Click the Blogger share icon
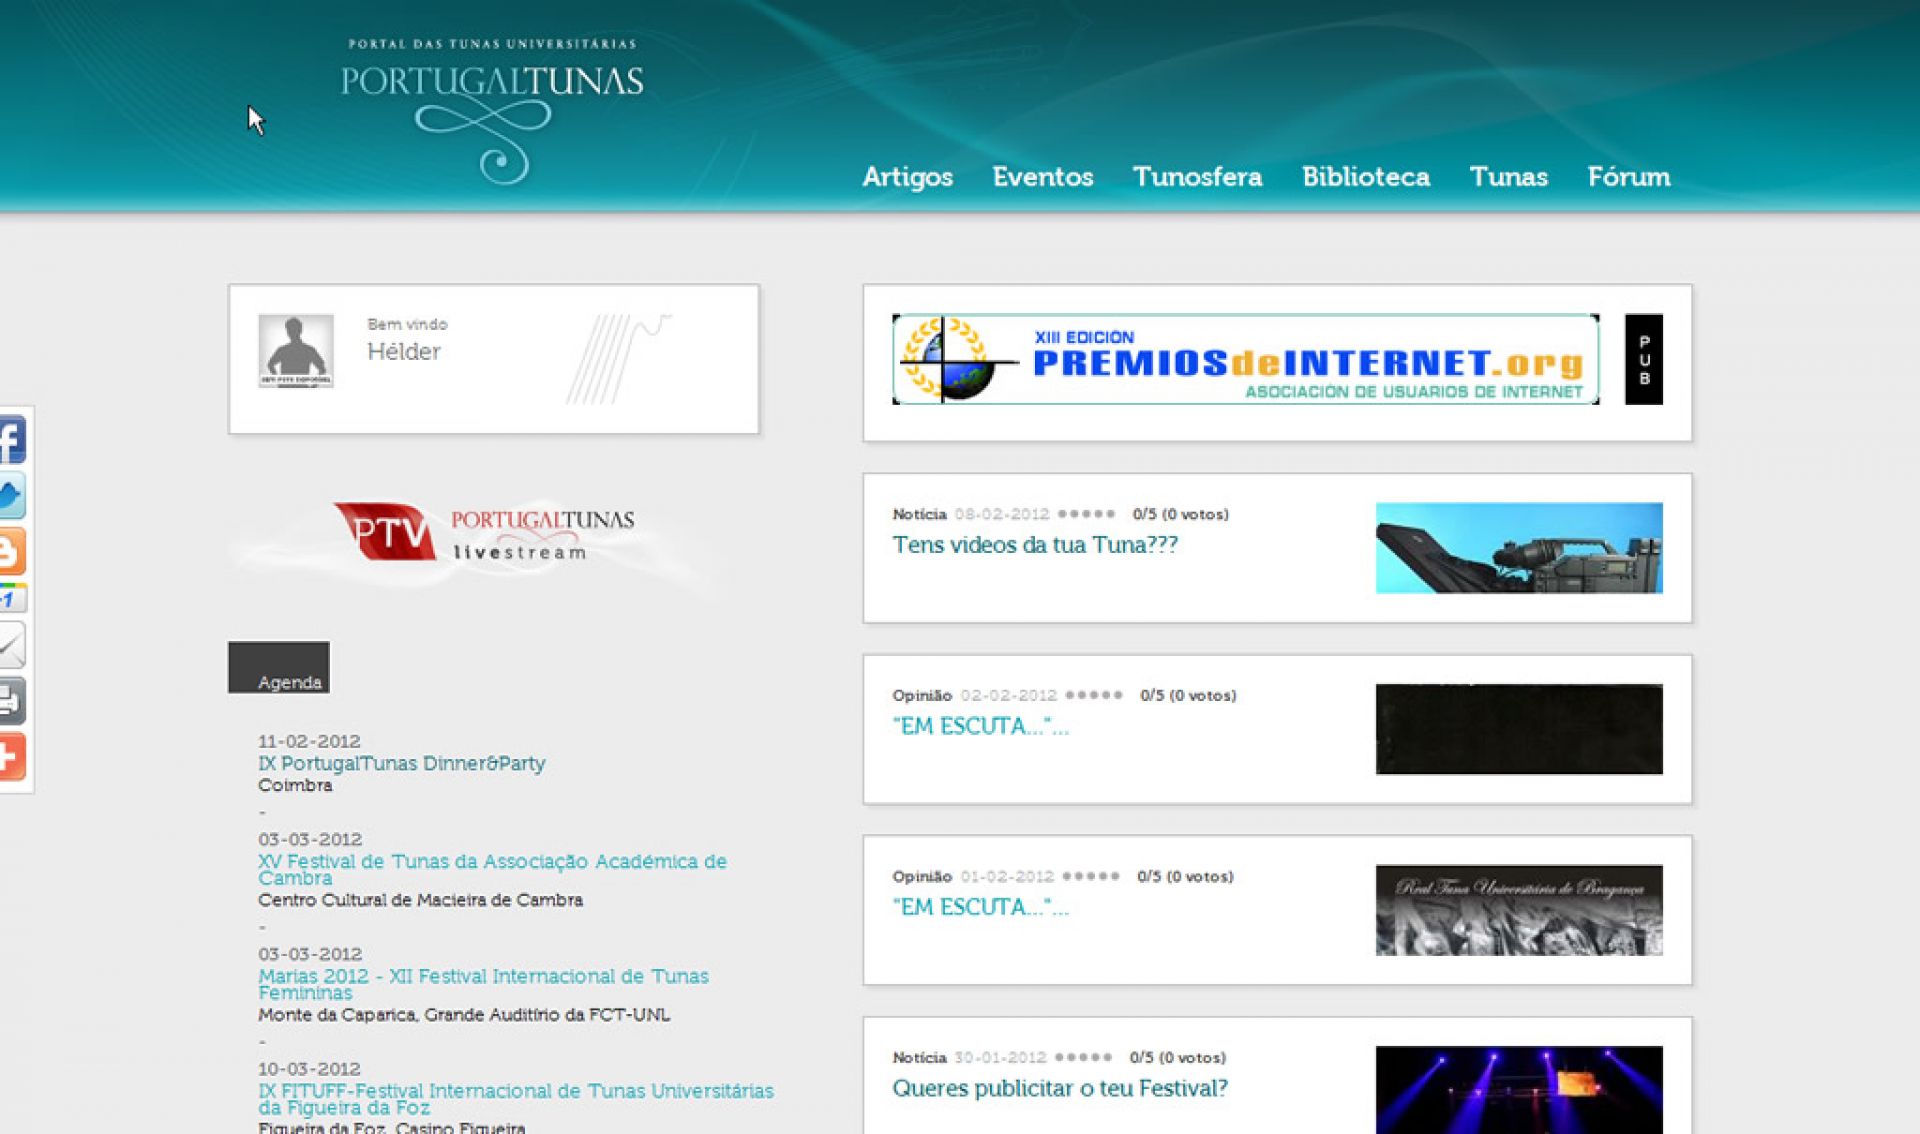Screen dimensions: 1920x1134 click(11, 551)
